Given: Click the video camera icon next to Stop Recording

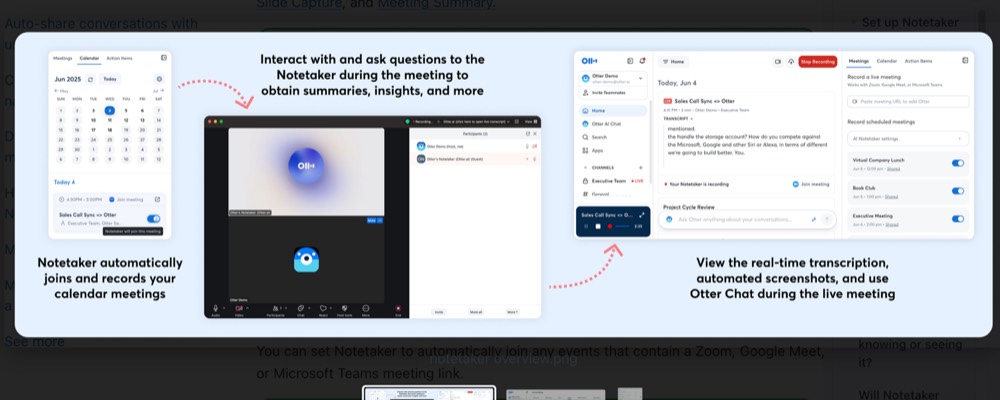Looking at the screenshot, I should [x=777, y=62].
